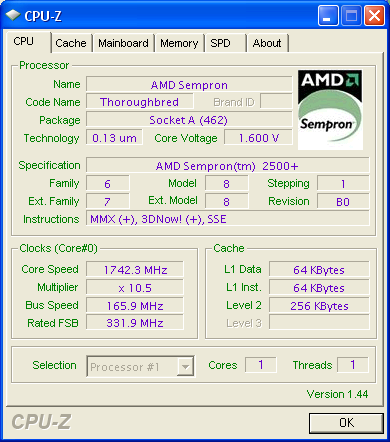Click the Thoroughbred code name value
Viewport: 390px width, 442px height.
click(140, 102)
